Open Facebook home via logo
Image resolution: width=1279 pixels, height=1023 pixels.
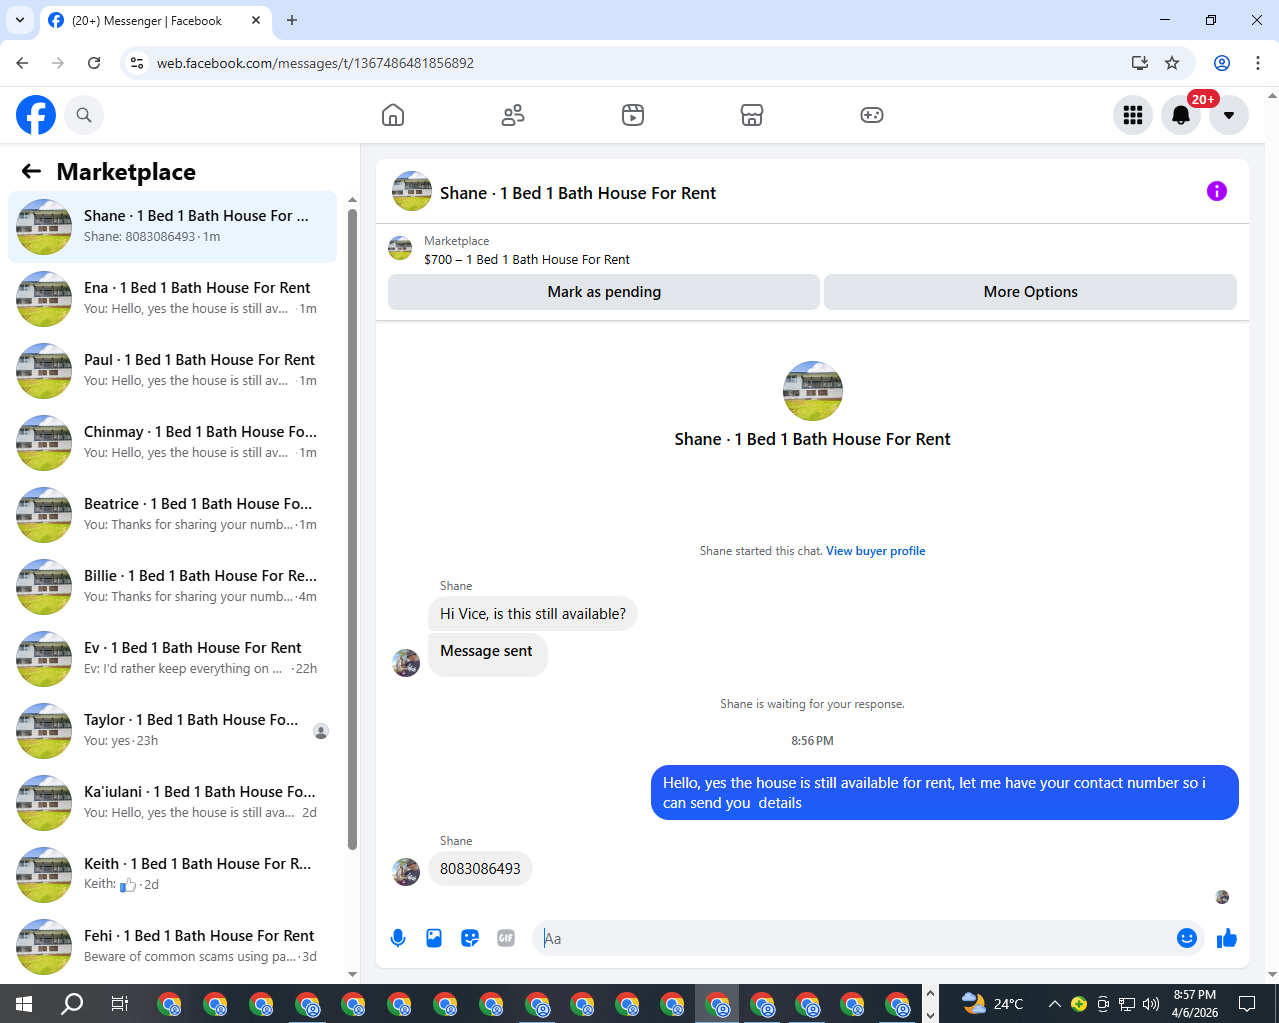click(x=36, y=115)
